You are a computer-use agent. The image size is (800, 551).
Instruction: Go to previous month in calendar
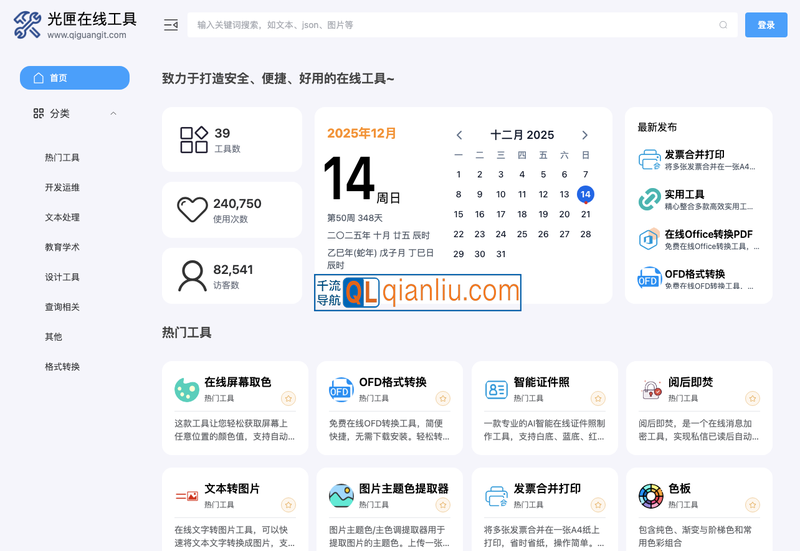tap(459, 135)
